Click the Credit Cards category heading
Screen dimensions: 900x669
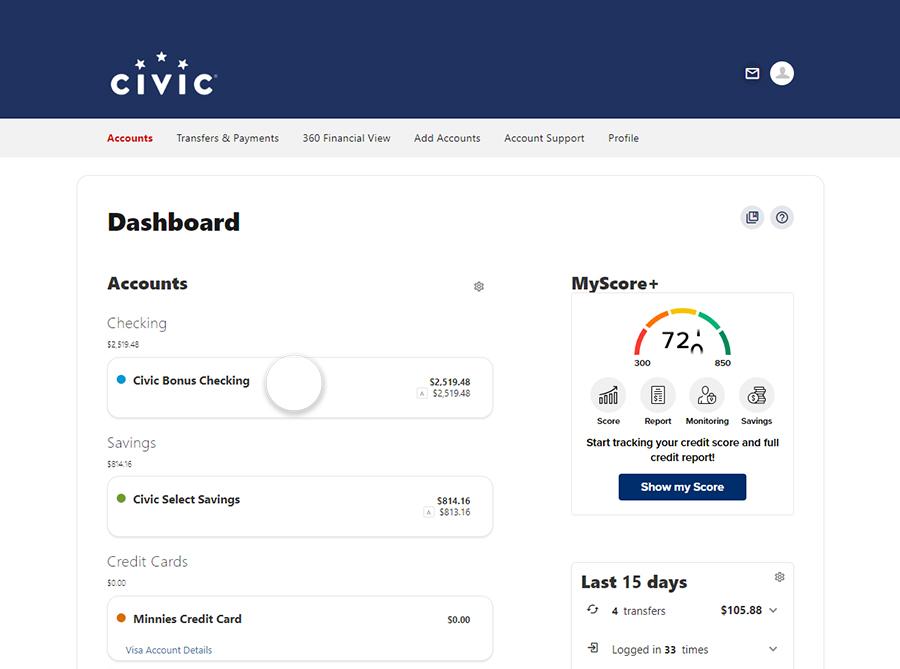[148, 562]
